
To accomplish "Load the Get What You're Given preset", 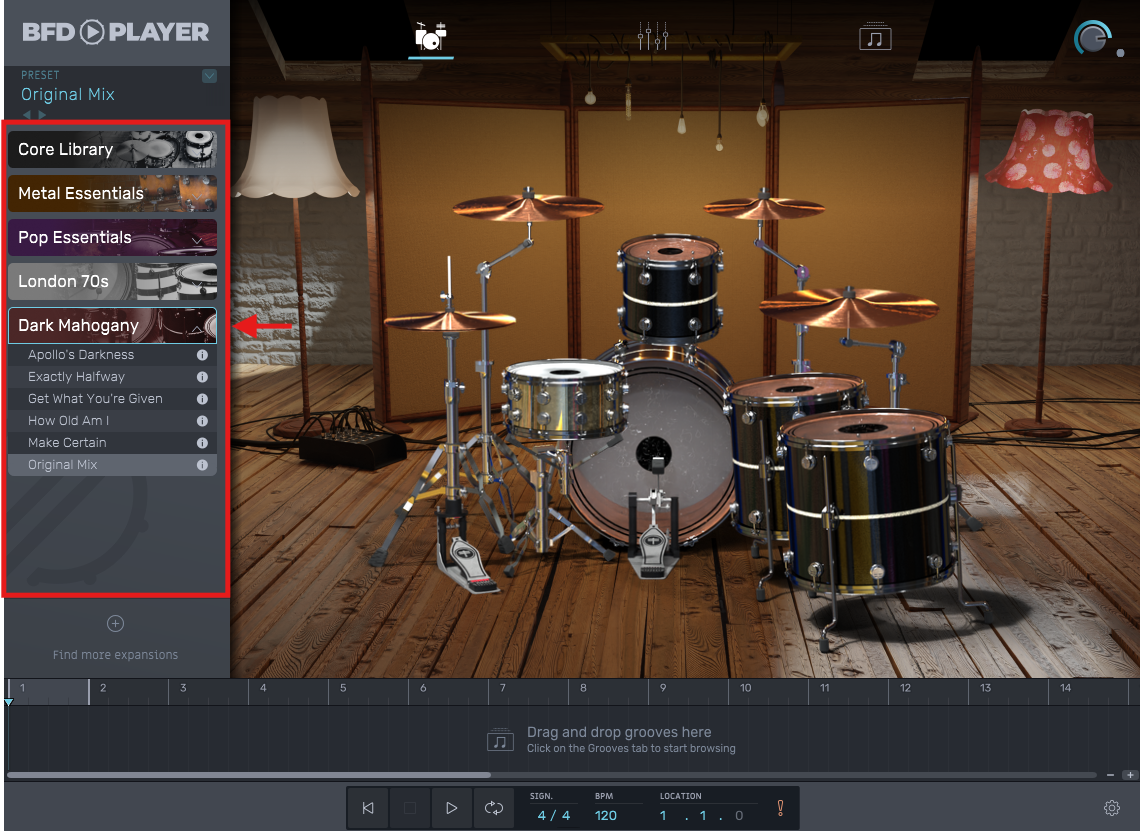I will coord(113,398).
